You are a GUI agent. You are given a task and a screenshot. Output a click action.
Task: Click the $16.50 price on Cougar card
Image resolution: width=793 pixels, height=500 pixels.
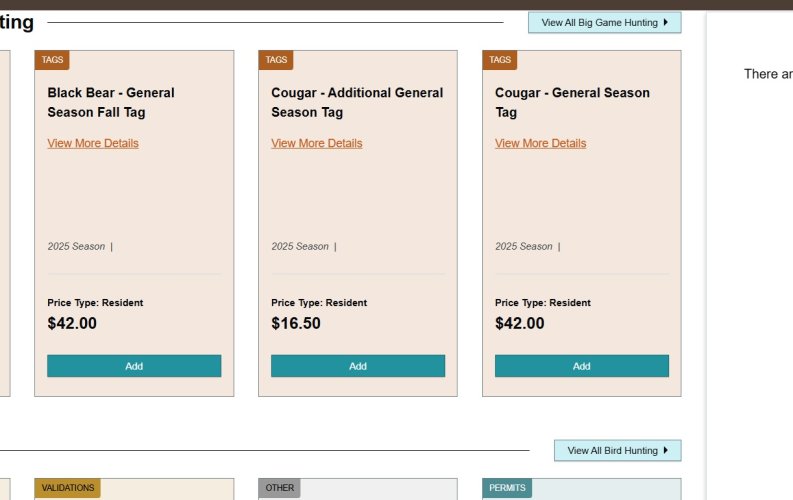(x=296, y=323)
